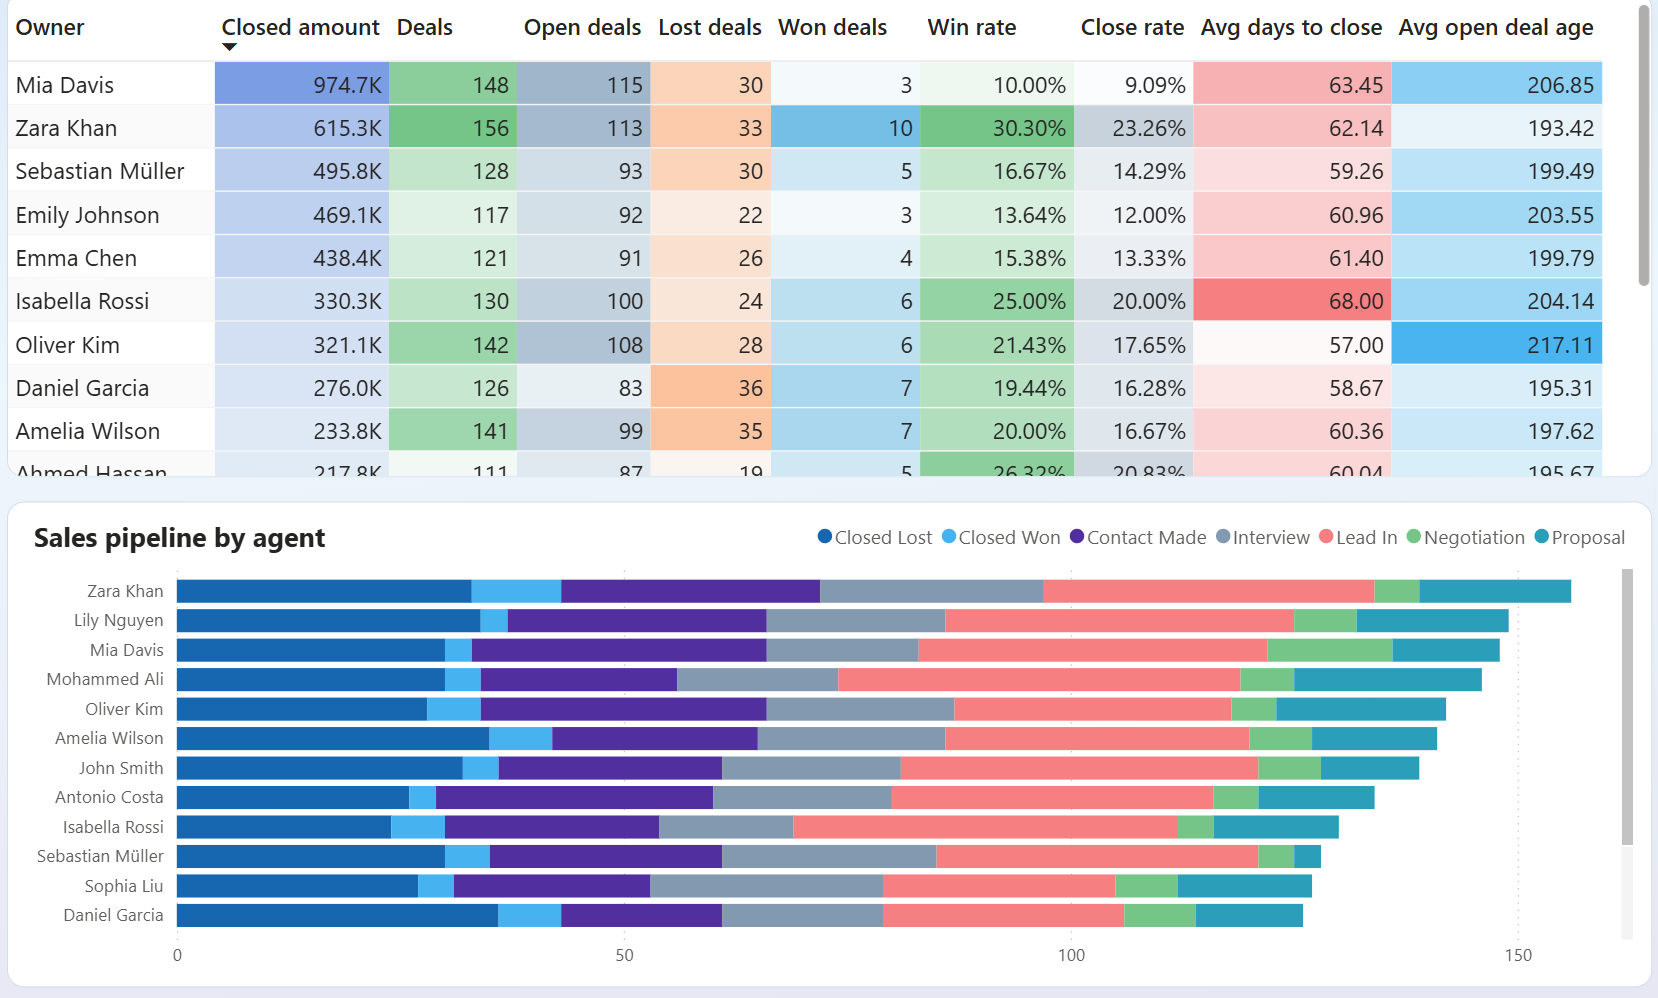Click the Avg days to close header
This screenshot has height=998, width=1658.
(x=1290, y=27)
